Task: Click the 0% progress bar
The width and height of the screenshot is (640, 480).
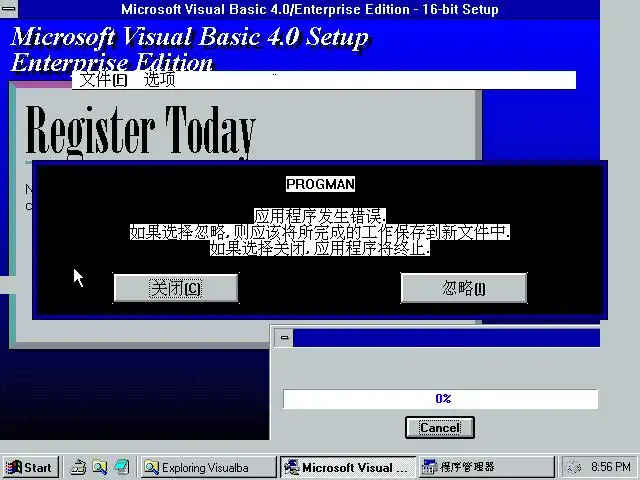Action: (x=440, y=399)
